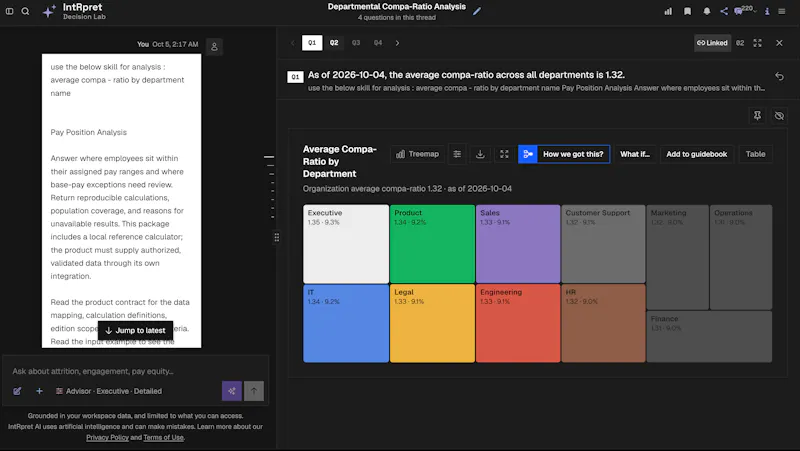Click Jump to latest
The height and width of the screenshot is (451, 800).
(x=135, y=331)
